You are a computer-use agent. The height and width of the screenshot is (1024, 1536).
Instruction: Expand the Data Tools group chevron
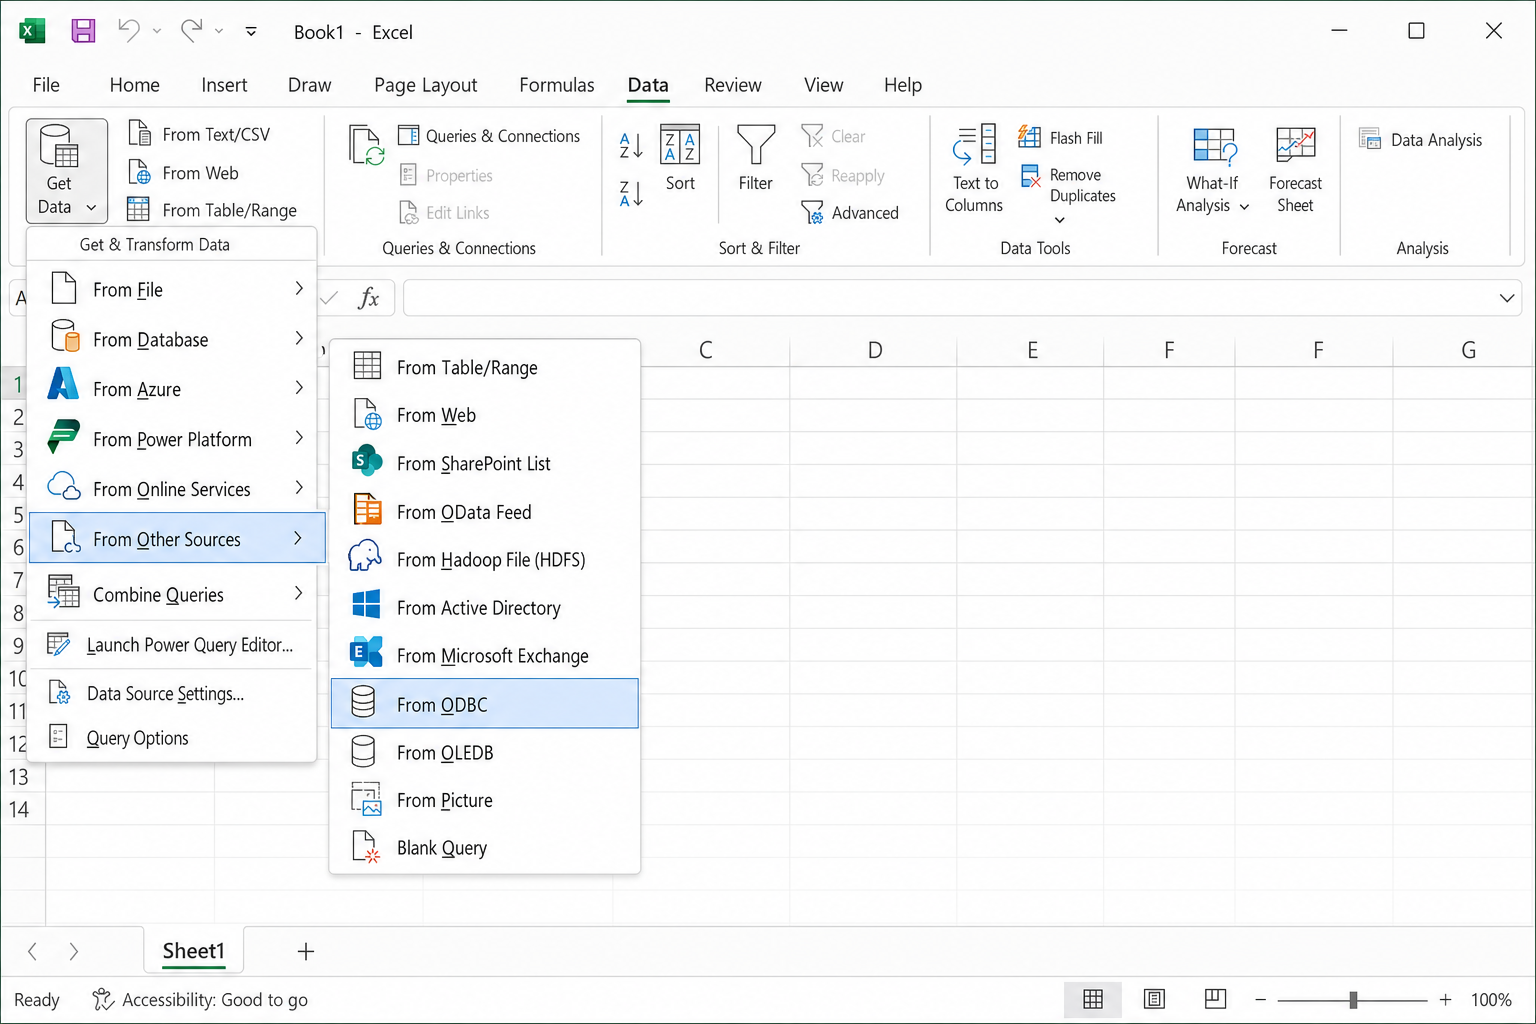(1060, 220)
